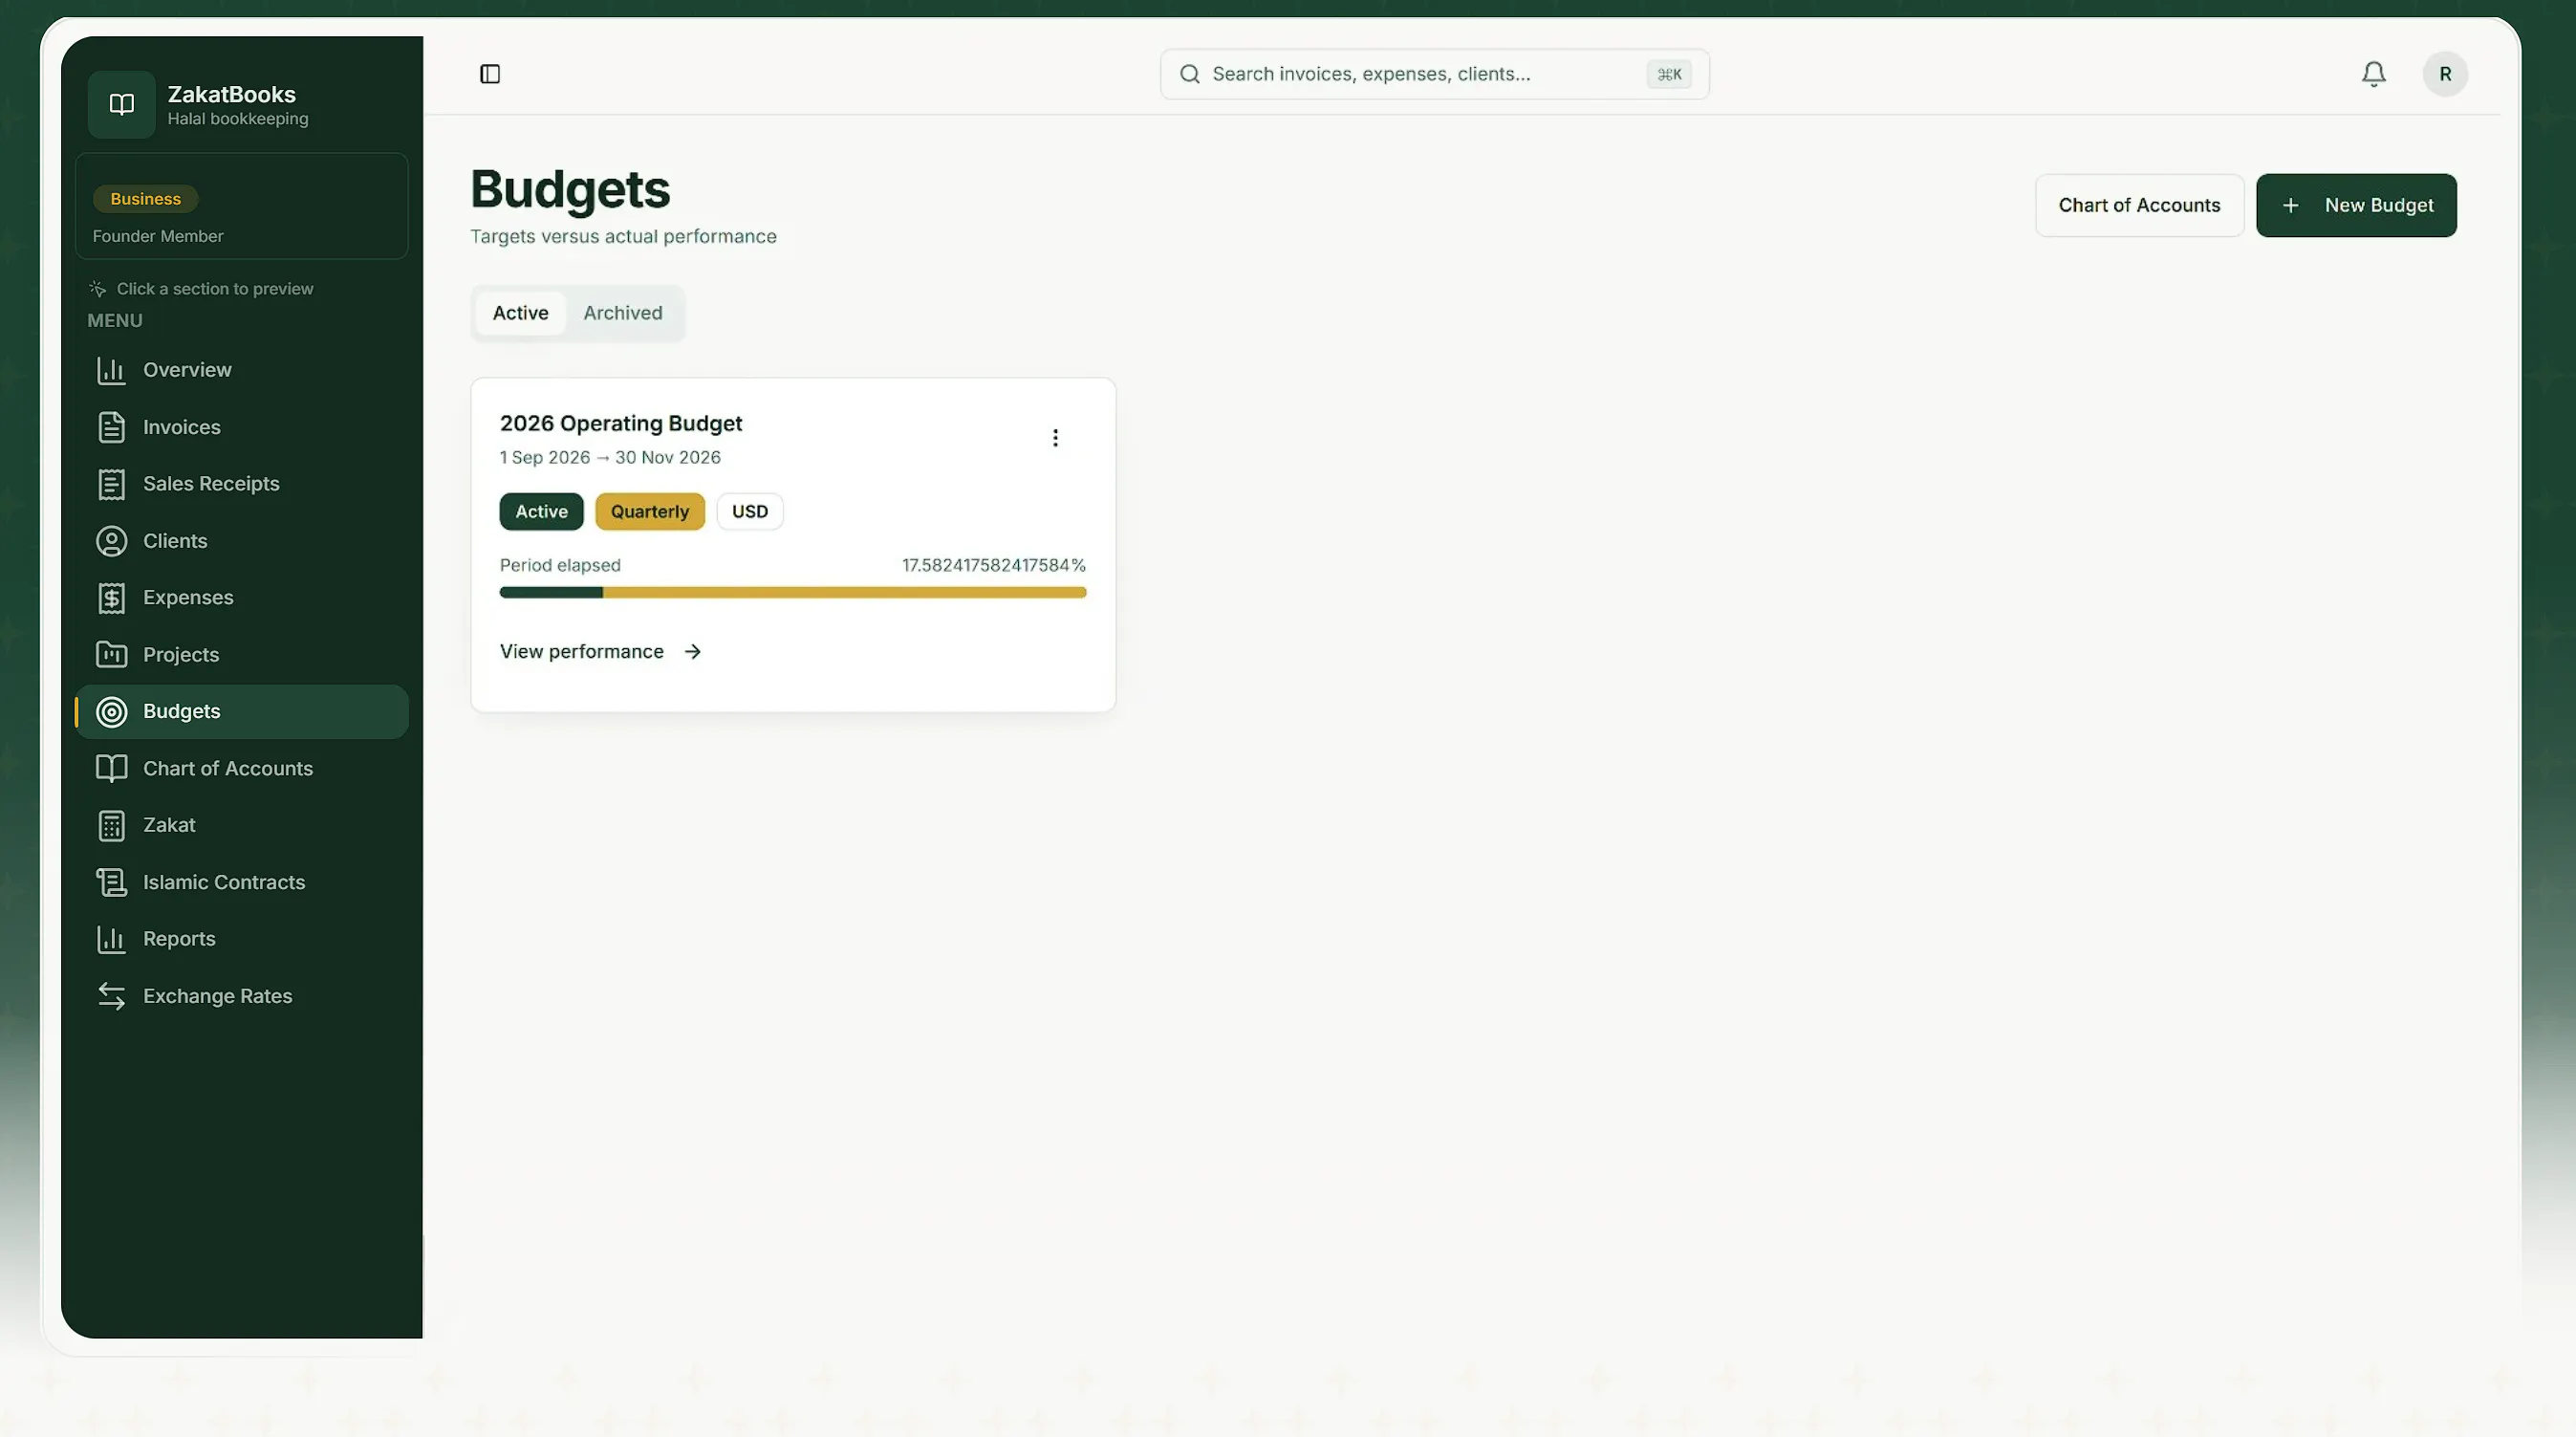Follow the View performance link
Screen dimensions: 2576x1437
[601, 652]
